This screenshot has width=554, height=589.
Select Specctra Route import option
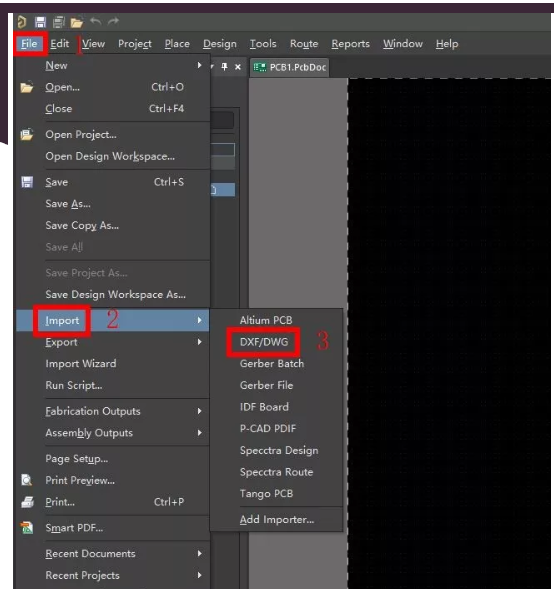pyautogui.click(x=276, y=472)
